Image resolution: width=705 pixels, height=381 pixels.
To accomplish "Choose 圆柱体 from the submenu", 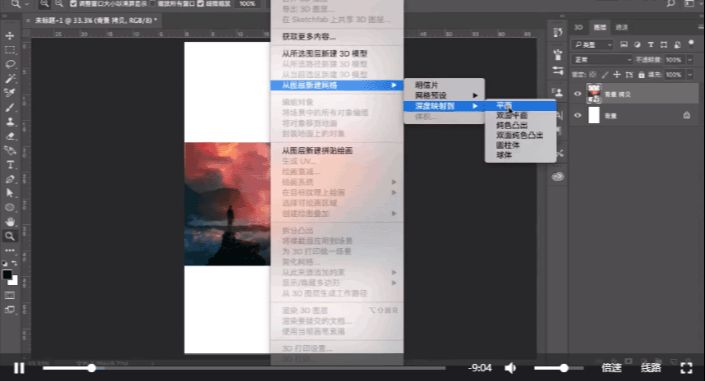I will 520,145.
